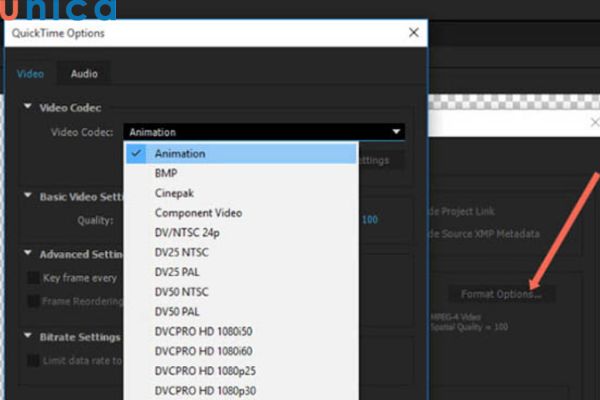Select DVCPRO HD 1080p30 codec

click(x=242, y=390)
